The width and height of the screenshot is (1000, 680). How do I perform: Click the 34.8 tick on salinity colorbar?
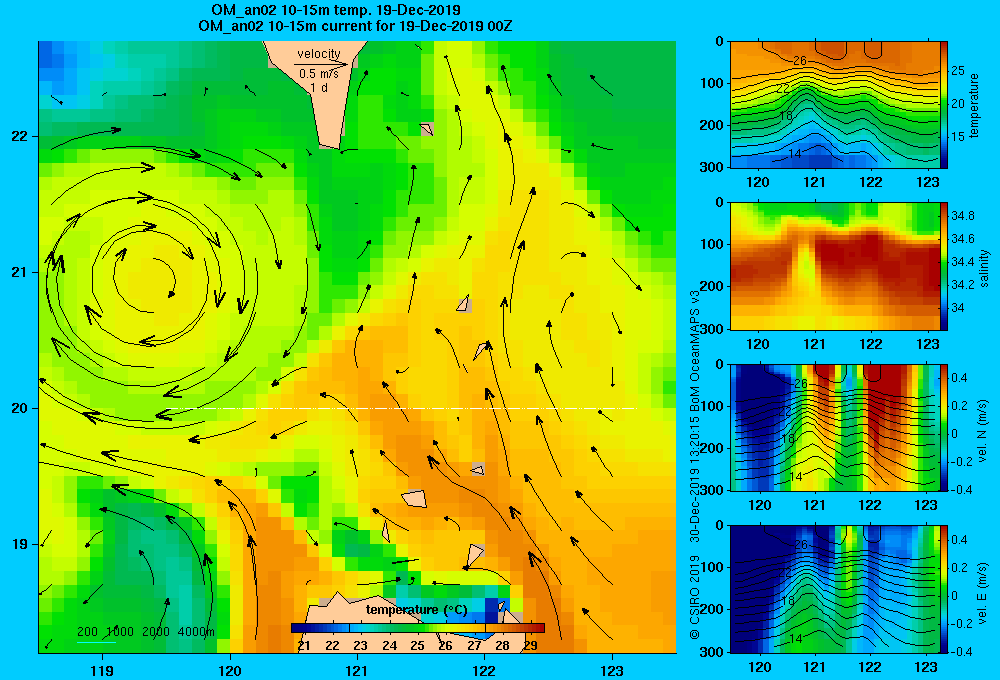962,216
